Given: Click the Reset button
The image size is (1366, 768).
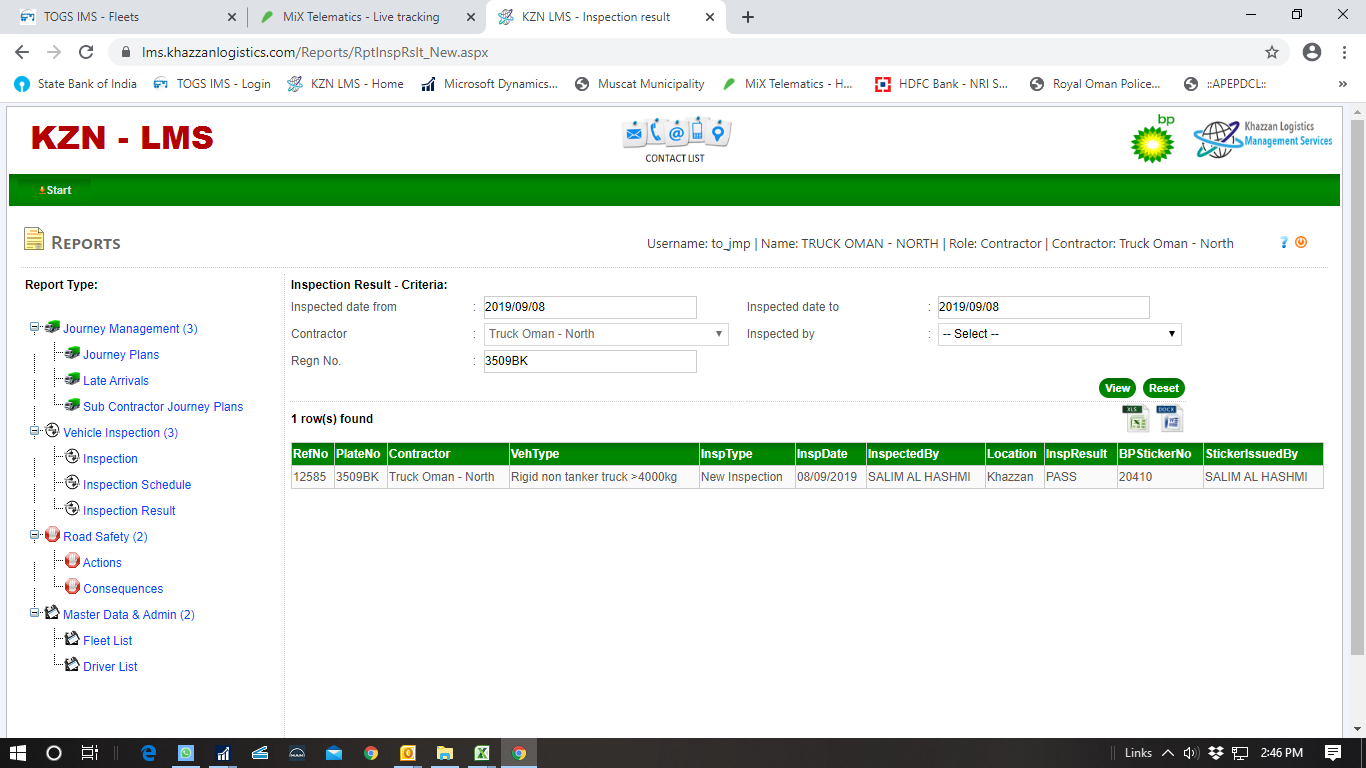Looking at the screenshot, I should click(1163, 388).
